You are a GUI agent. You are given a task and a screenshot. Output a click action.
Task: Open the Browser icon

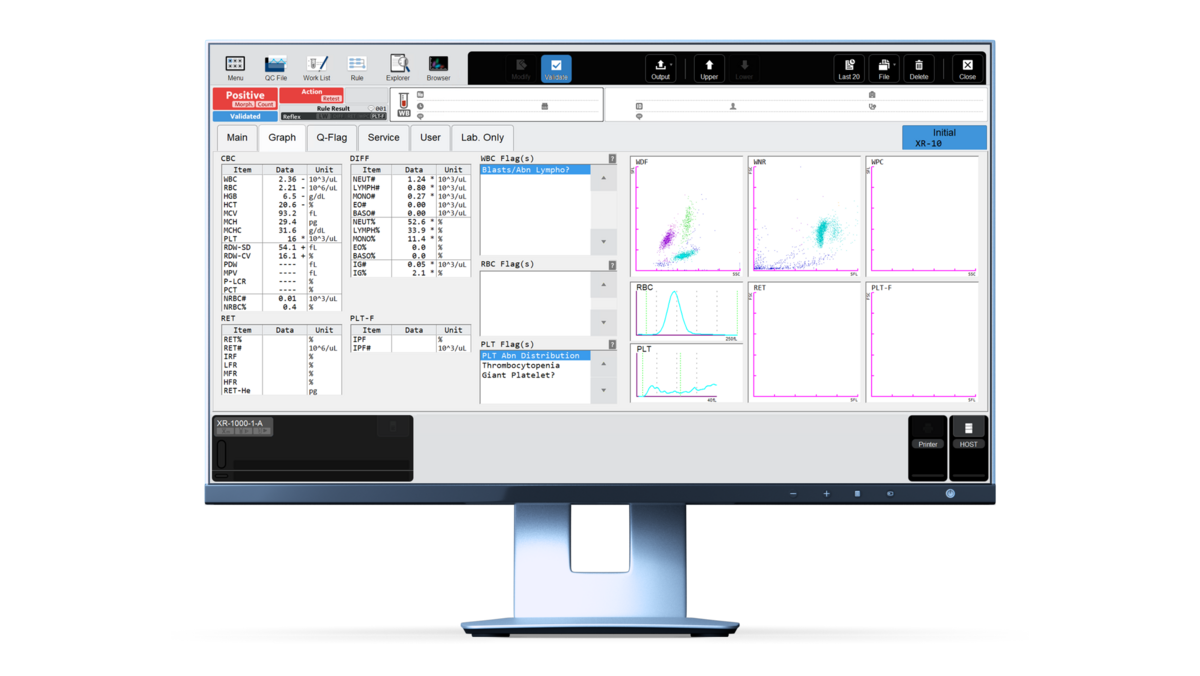438,68
